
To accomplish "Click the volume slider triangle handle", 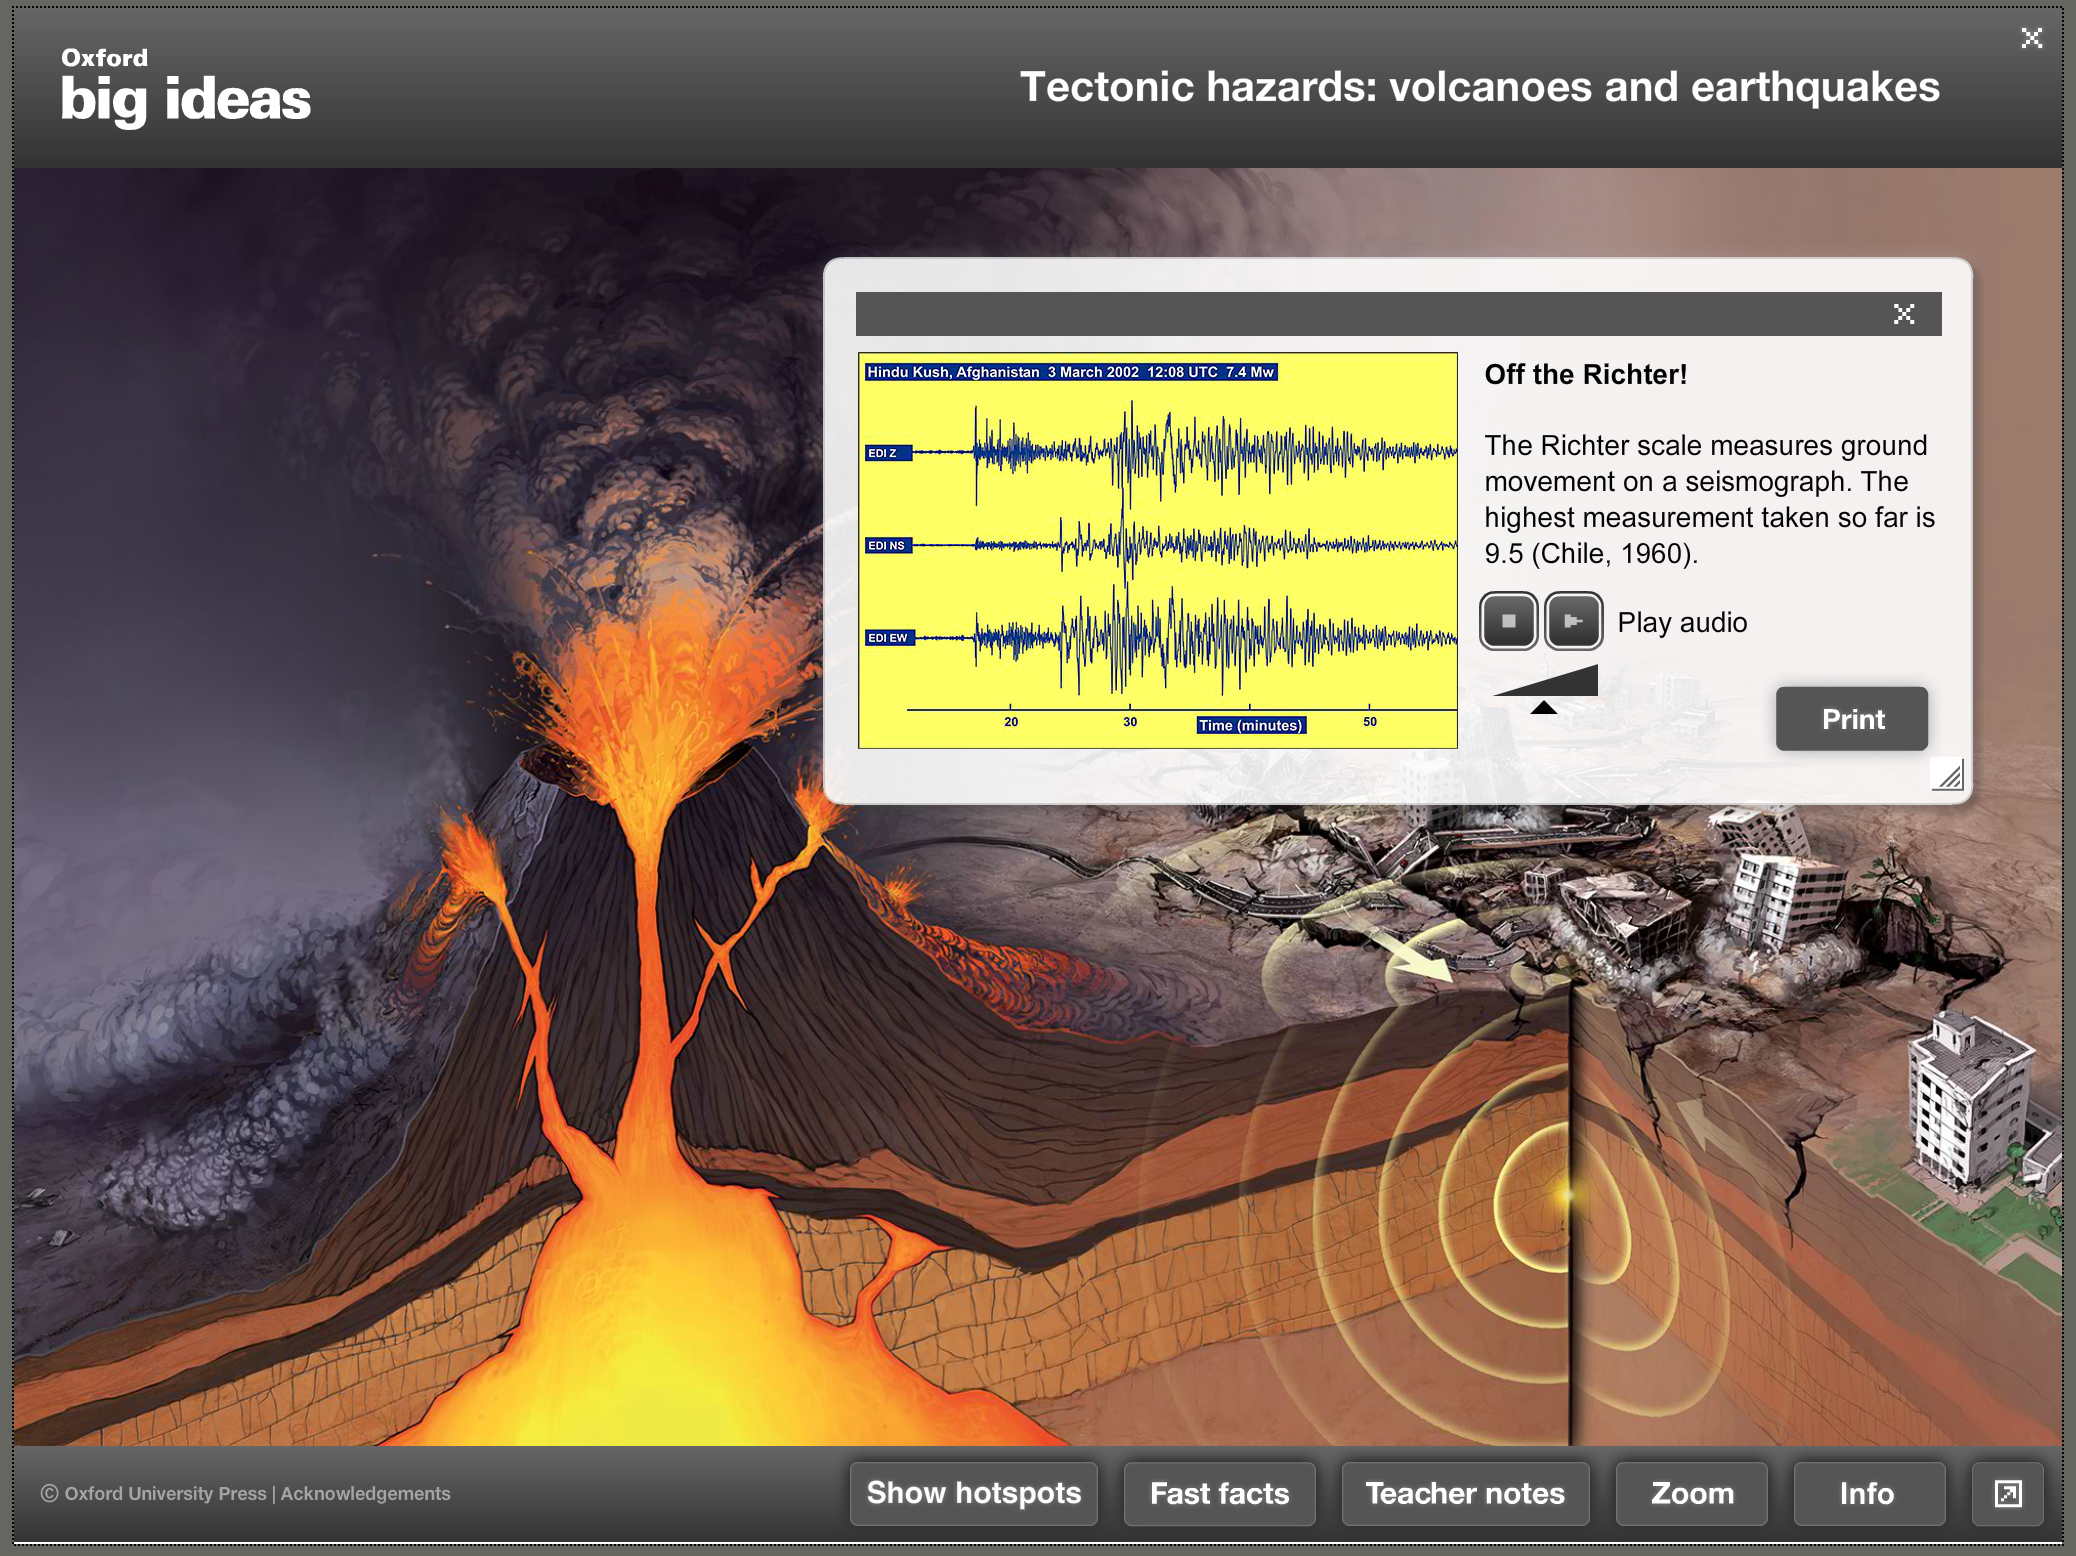I will pos(1544,707).
